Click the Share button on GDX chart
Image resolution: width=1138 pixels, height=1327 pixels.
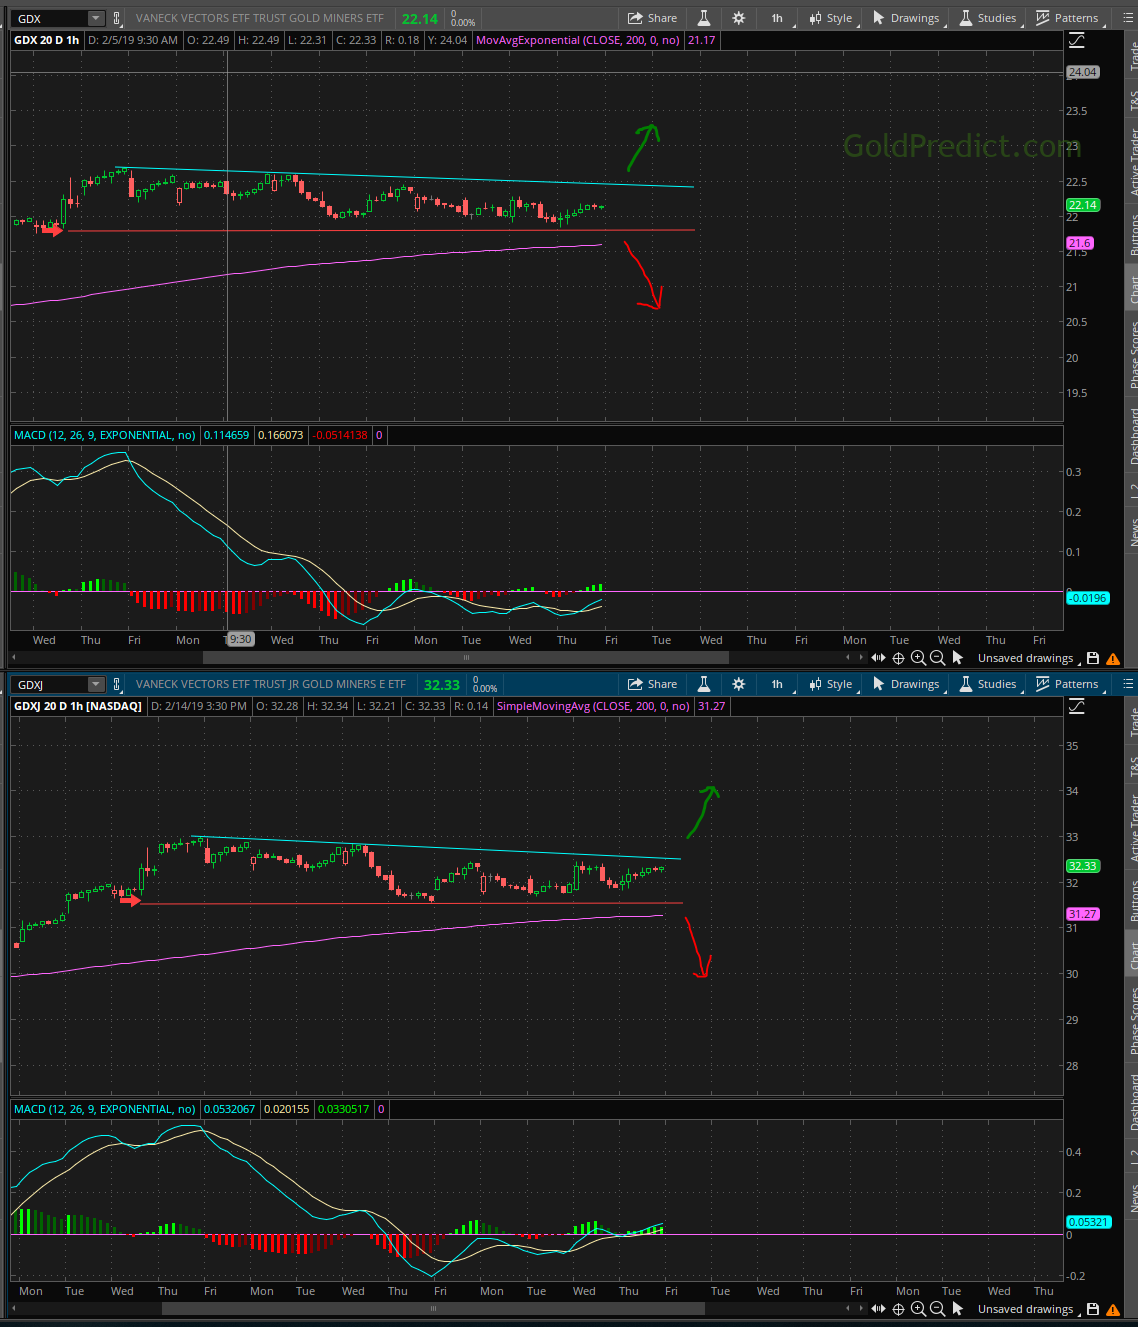(x=652, y=18)
